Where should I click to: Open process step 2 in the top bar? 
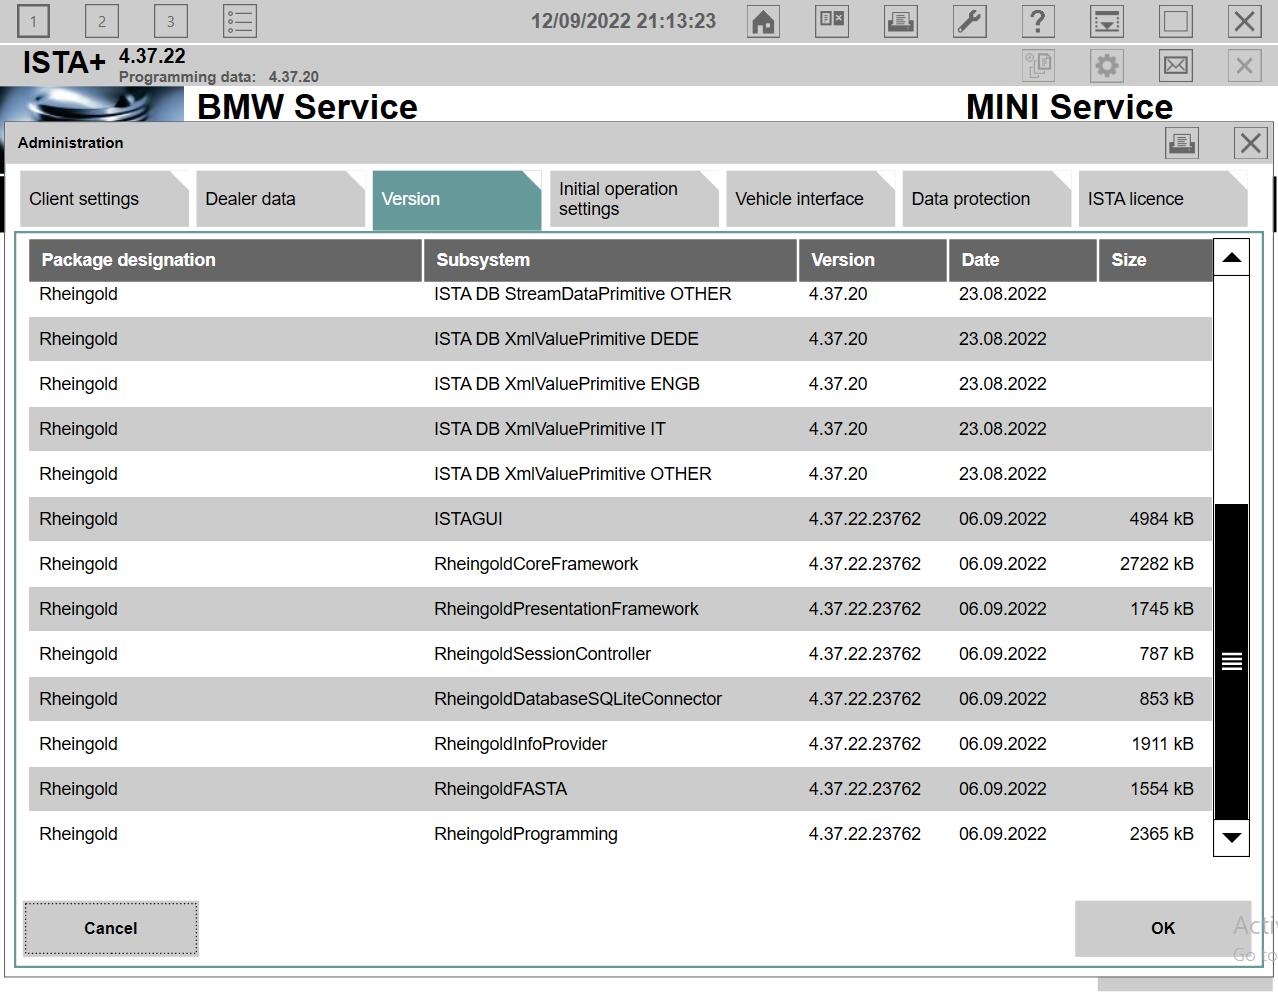point(102,21)
